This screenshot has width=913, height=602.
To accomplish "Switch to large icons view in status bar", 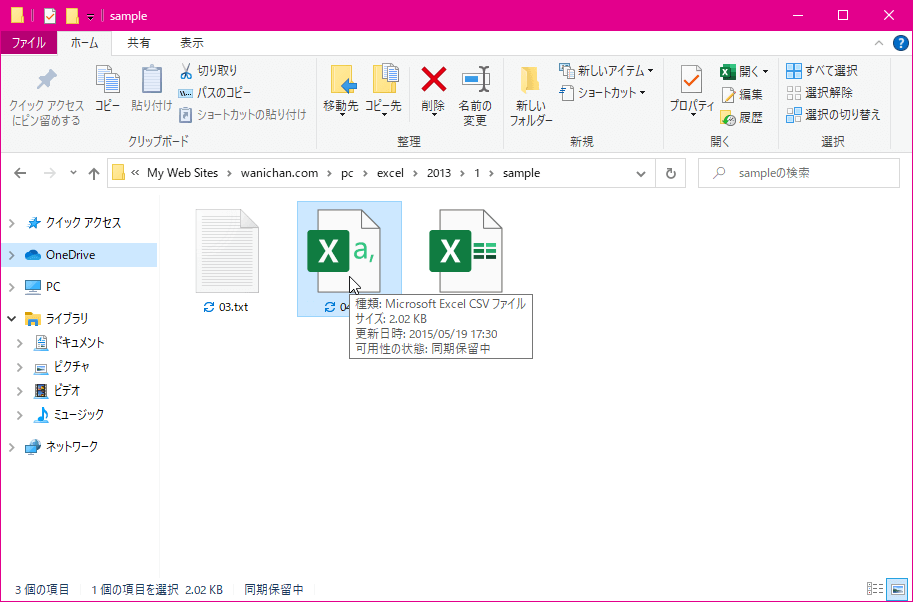I will click(x=897, y=589).
